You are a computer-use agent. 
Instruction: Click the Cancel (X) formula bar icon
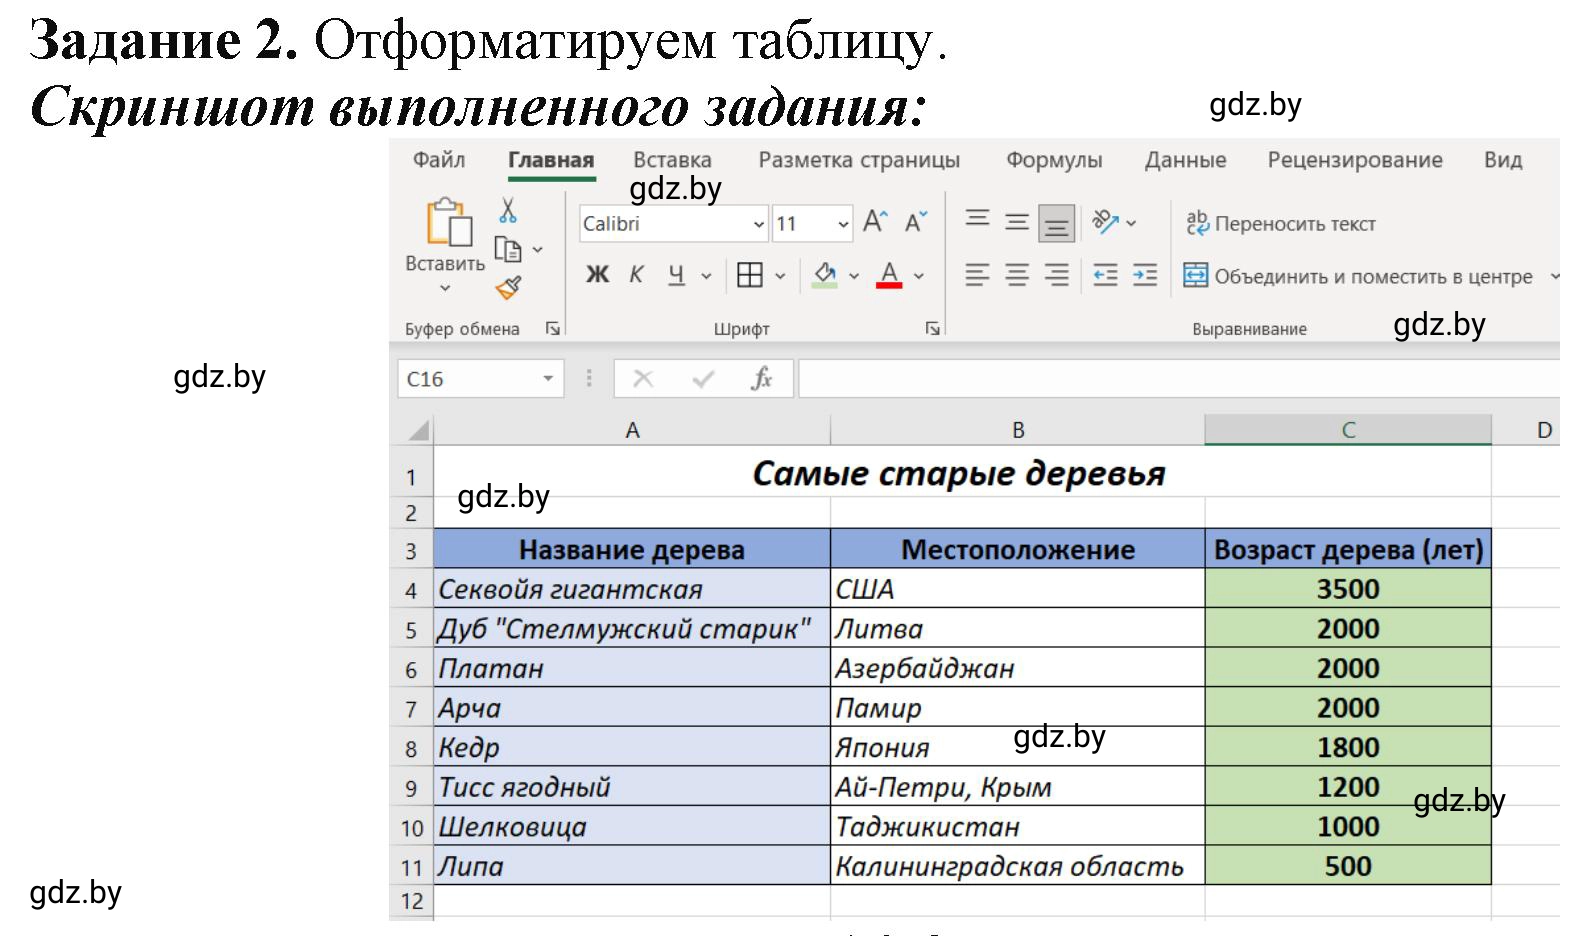(x=643, y=379)
